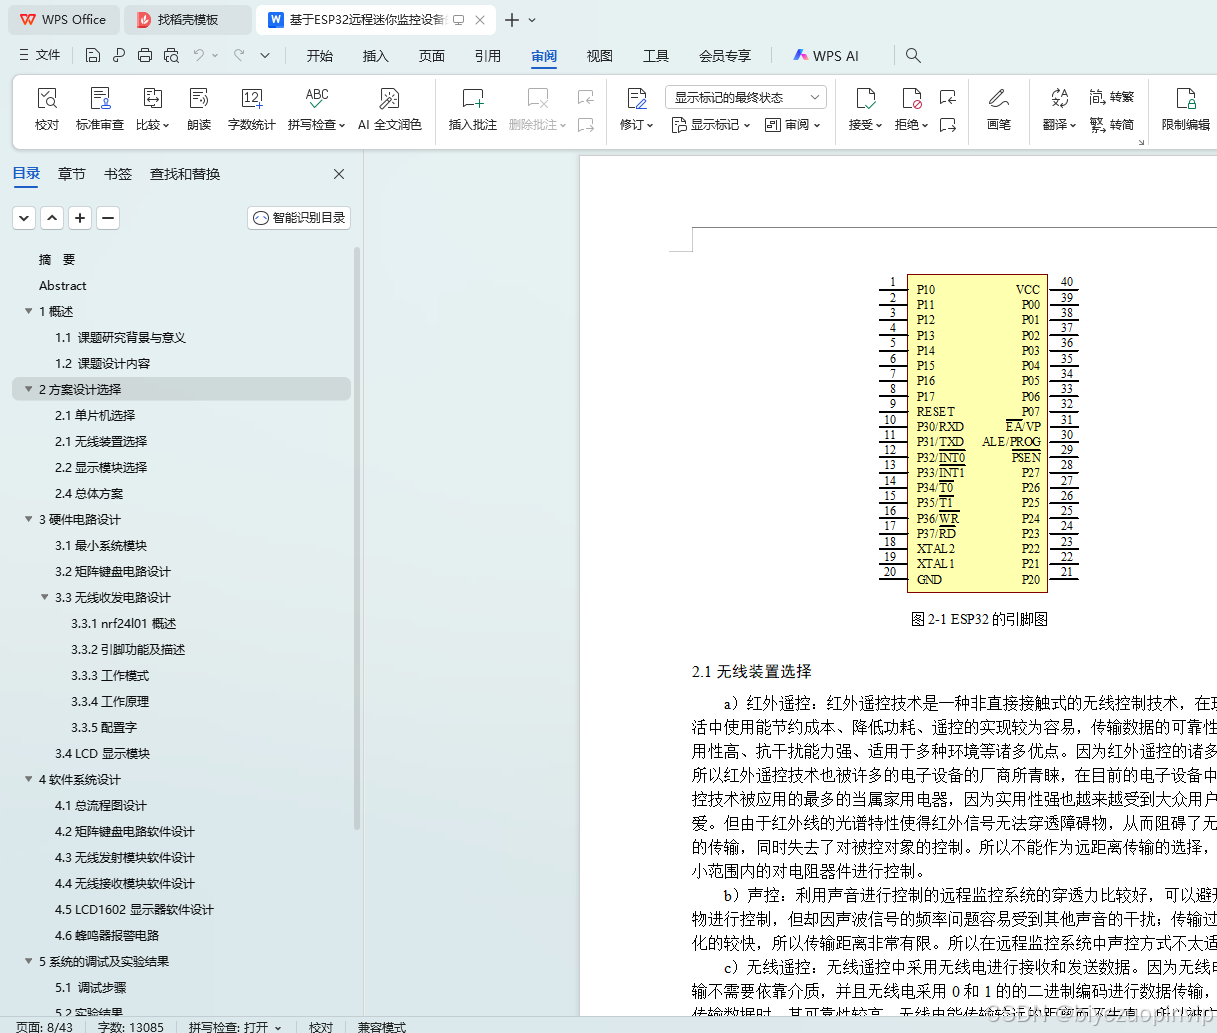Open the 文件 menu
Image resolution: width=1217 pixels, height=1033 pixels.
[x=39, y=55]
